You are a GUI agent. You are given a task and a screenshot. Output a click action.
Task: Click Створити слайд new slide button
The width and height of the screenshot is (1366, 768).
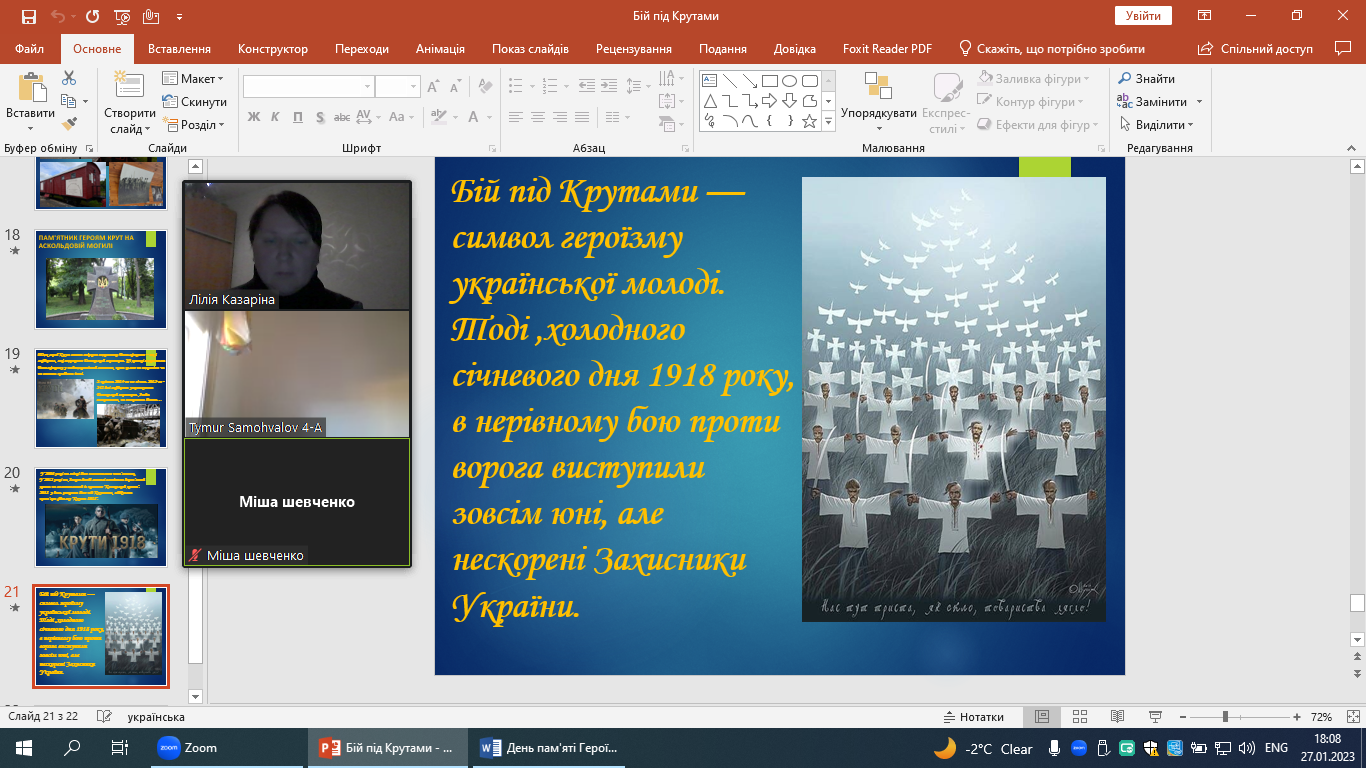point(130,102)
